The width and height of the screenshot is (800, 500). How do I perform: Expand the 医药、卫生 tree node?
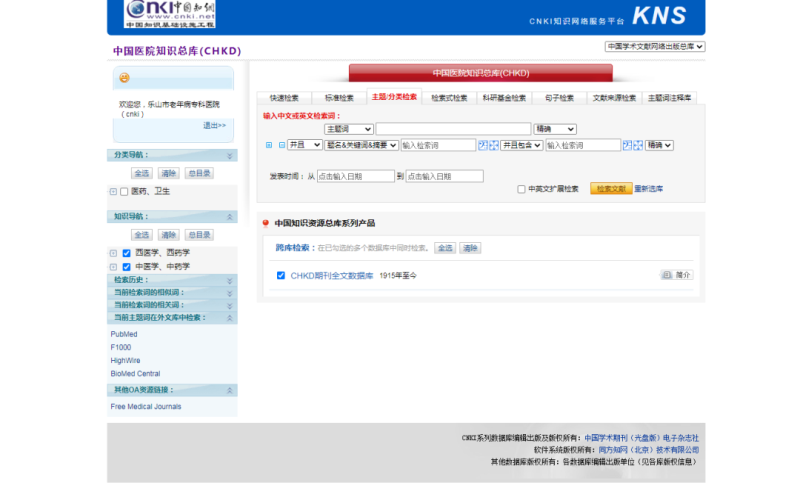(x=113, y=192)
